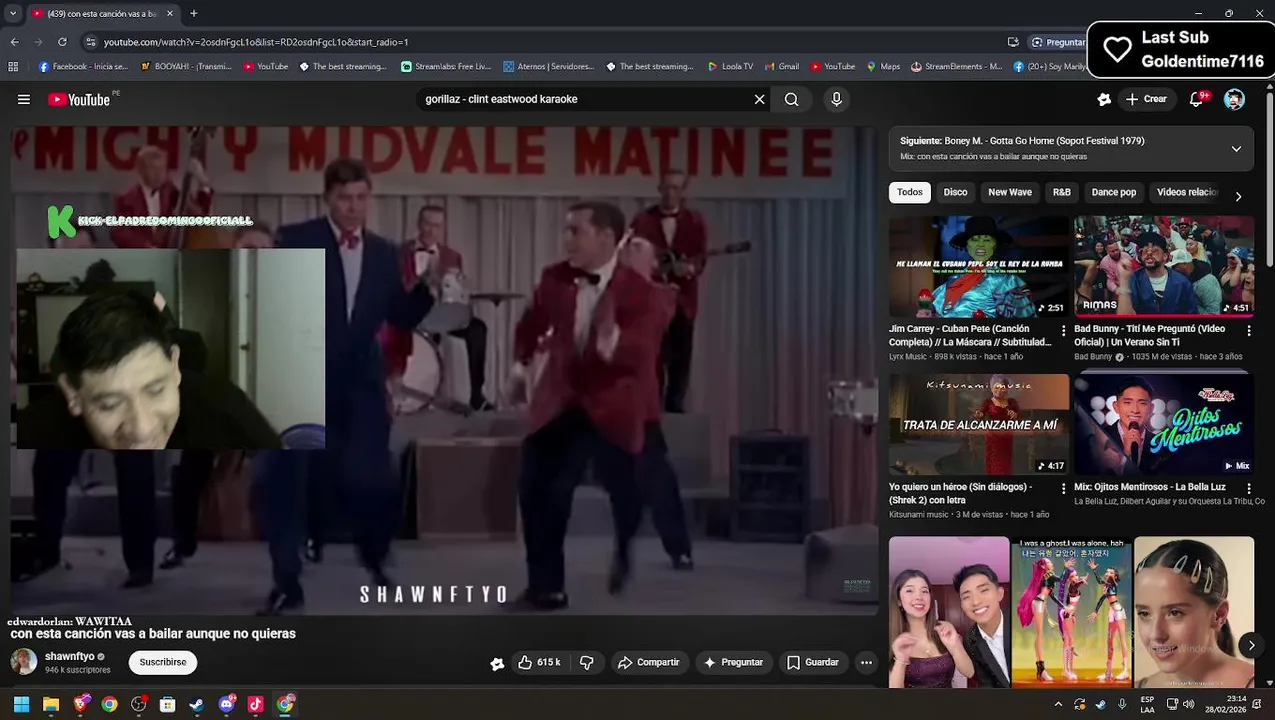Click the video title text below player
The width and height of the screenshot is (1275, 720).
[153, 634]
